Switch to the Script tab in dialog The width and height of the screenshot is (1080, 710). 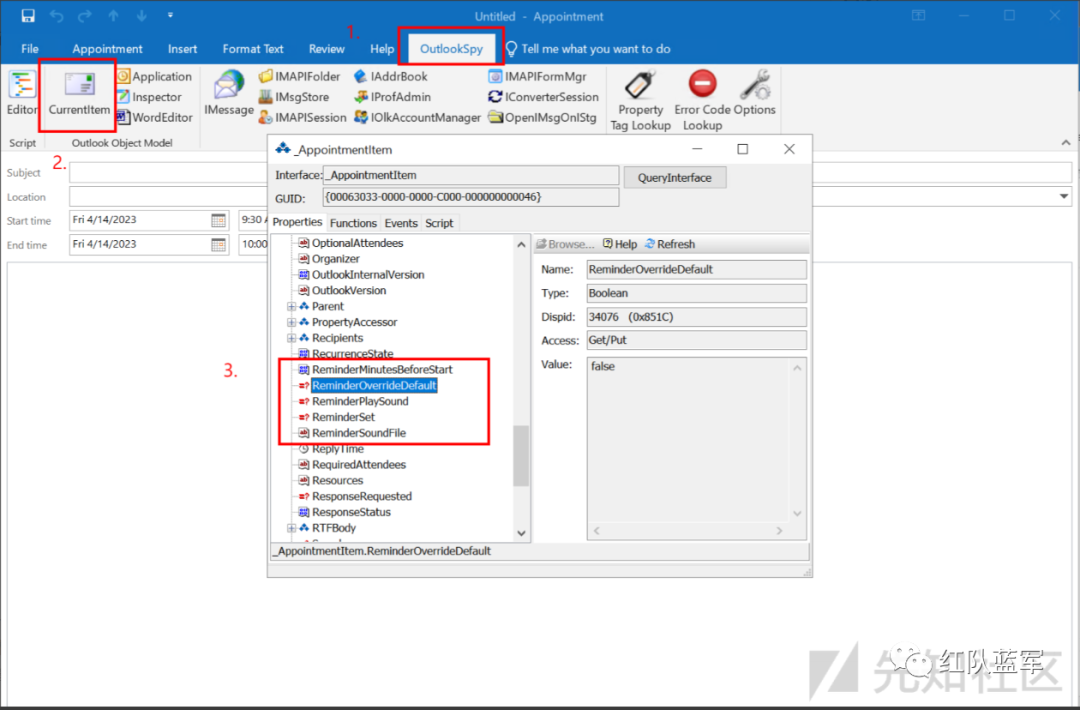point(439,223)
